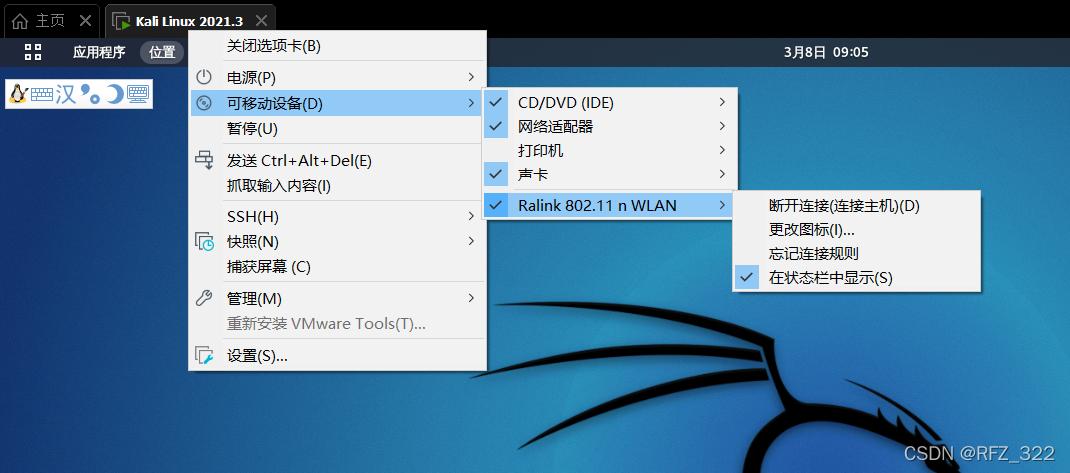This screenshot has width=1070, height=473.
Task: Select 忘记连接规则 option
Action: [x=856, y=254]
